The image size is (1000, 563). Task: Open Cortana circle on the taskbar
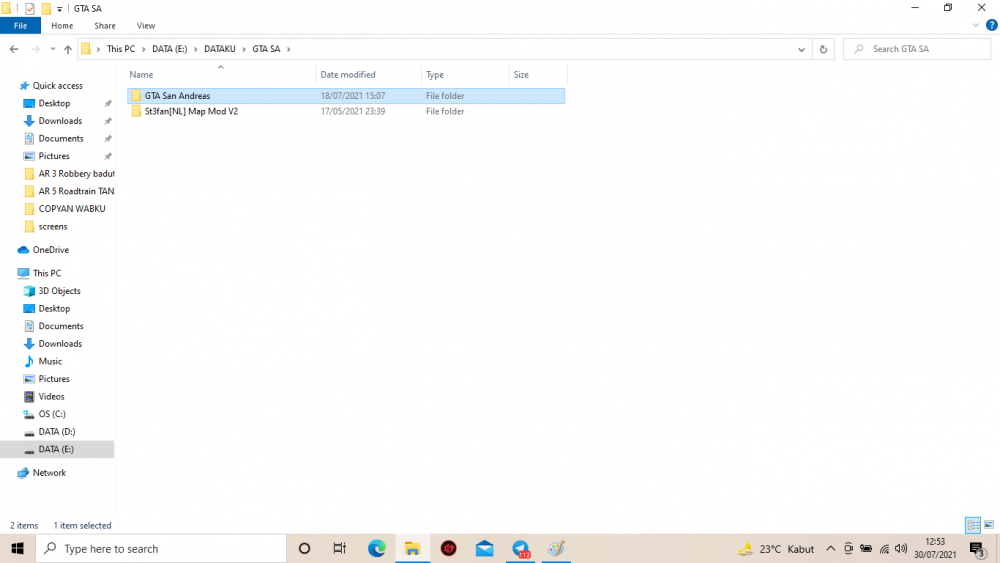(x=304, y=548)
